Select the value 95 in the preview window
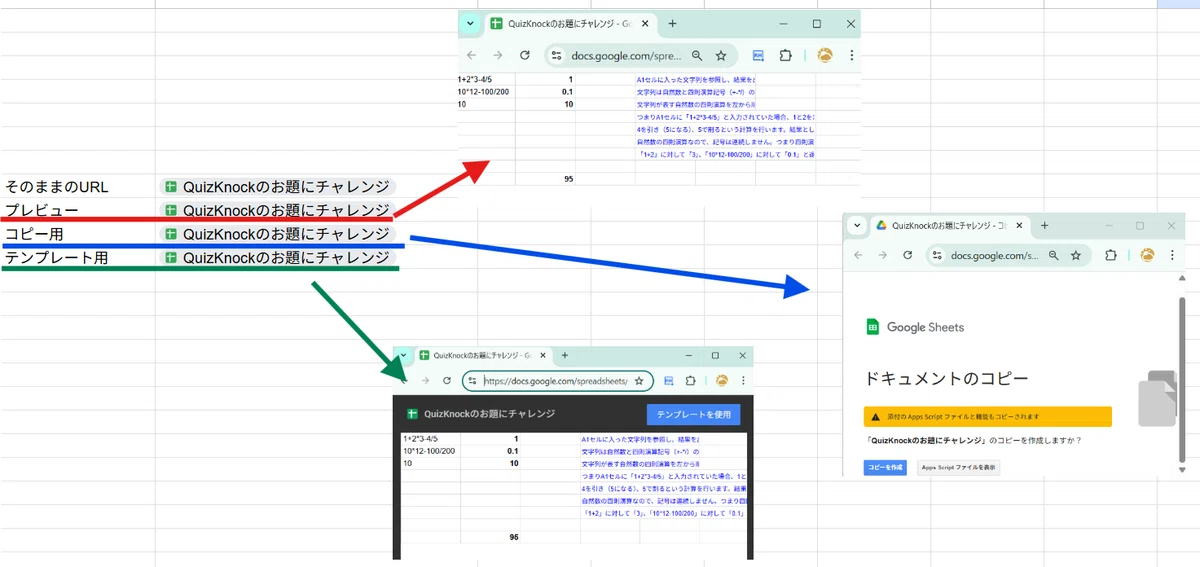 568,179
